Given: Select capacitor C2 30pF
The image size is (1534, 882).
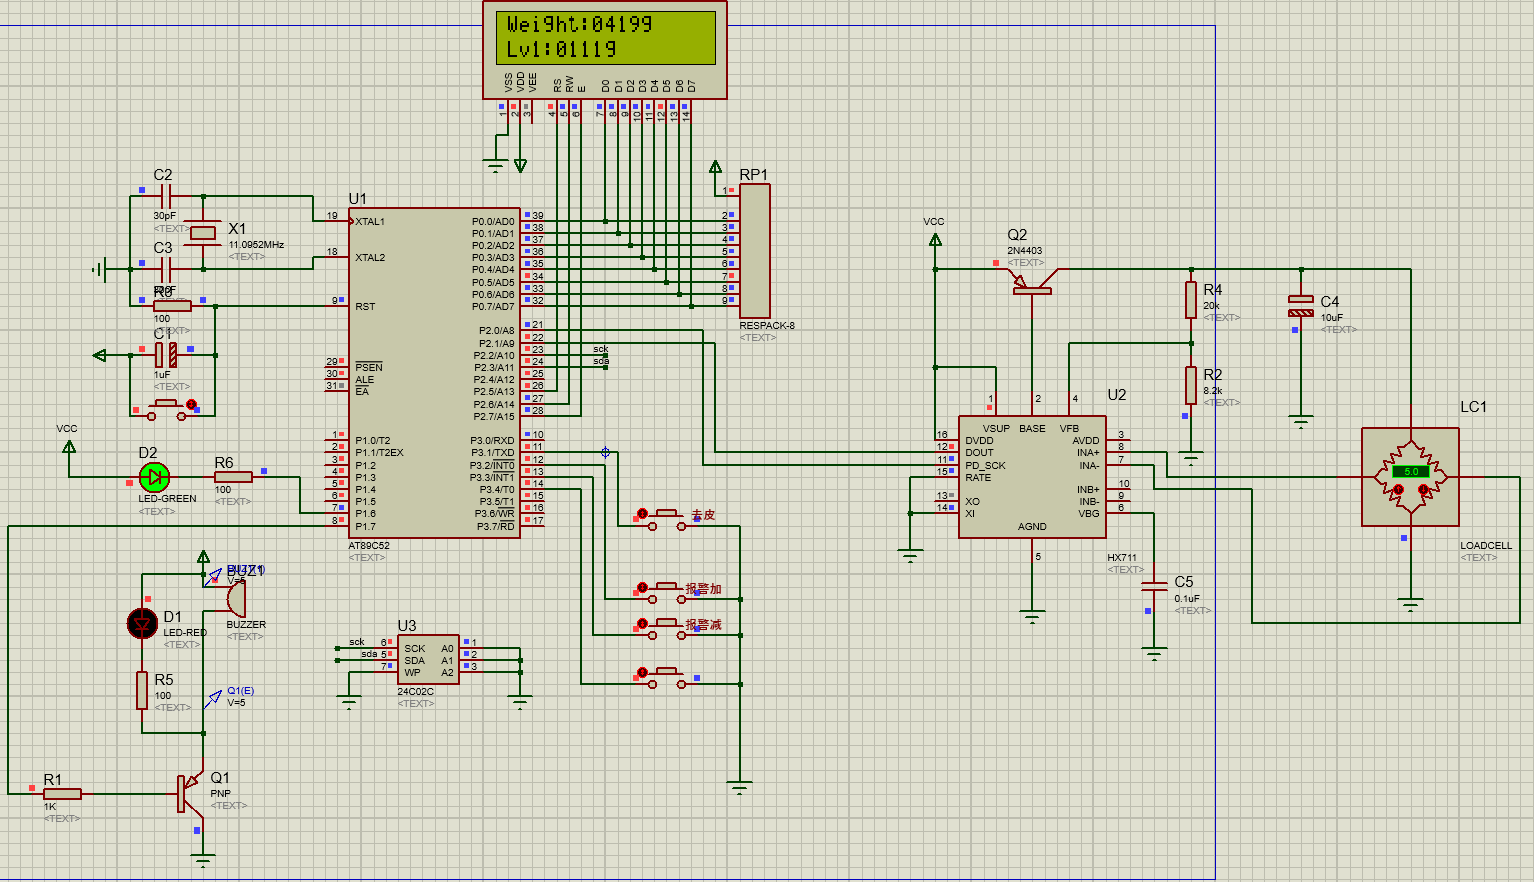Looking at the screenshot, I should click(x=166, y=196).
